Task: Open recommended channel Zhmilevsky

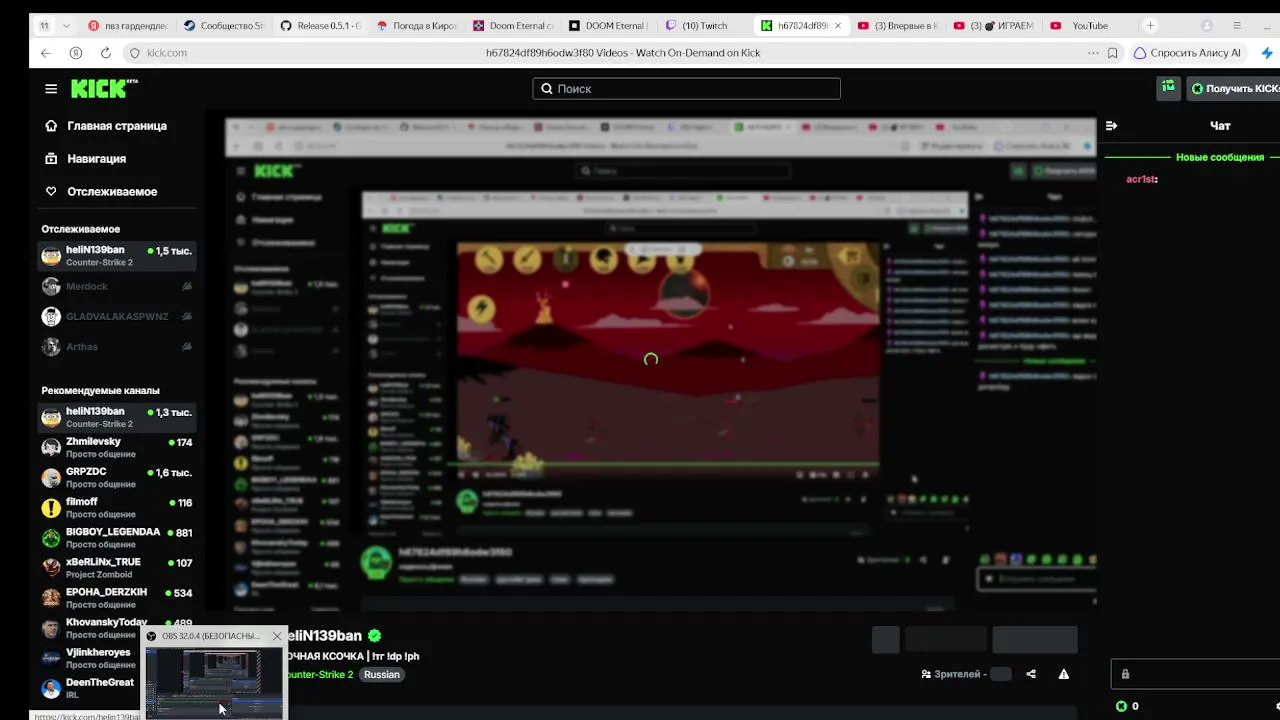Action: tap(117, 448)
